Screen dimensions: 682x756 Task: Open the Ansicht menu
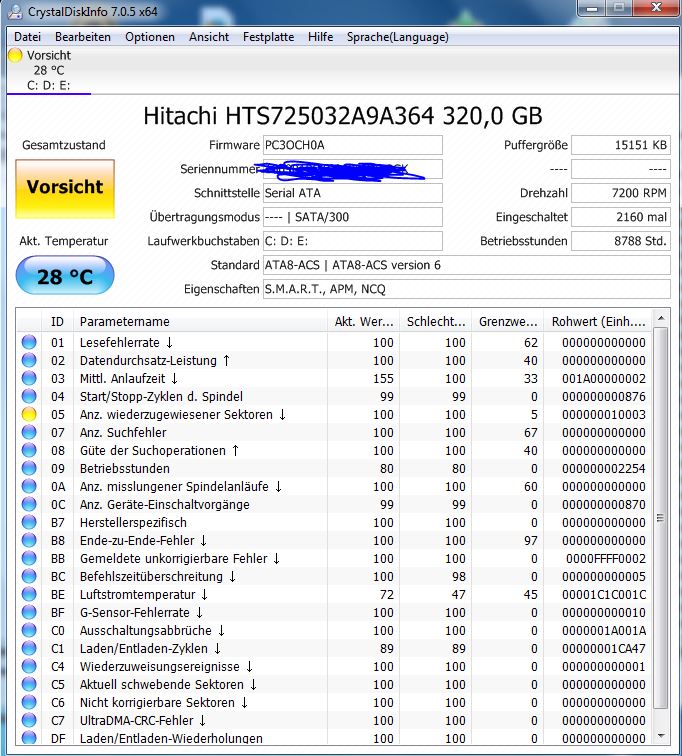[209, 37]
